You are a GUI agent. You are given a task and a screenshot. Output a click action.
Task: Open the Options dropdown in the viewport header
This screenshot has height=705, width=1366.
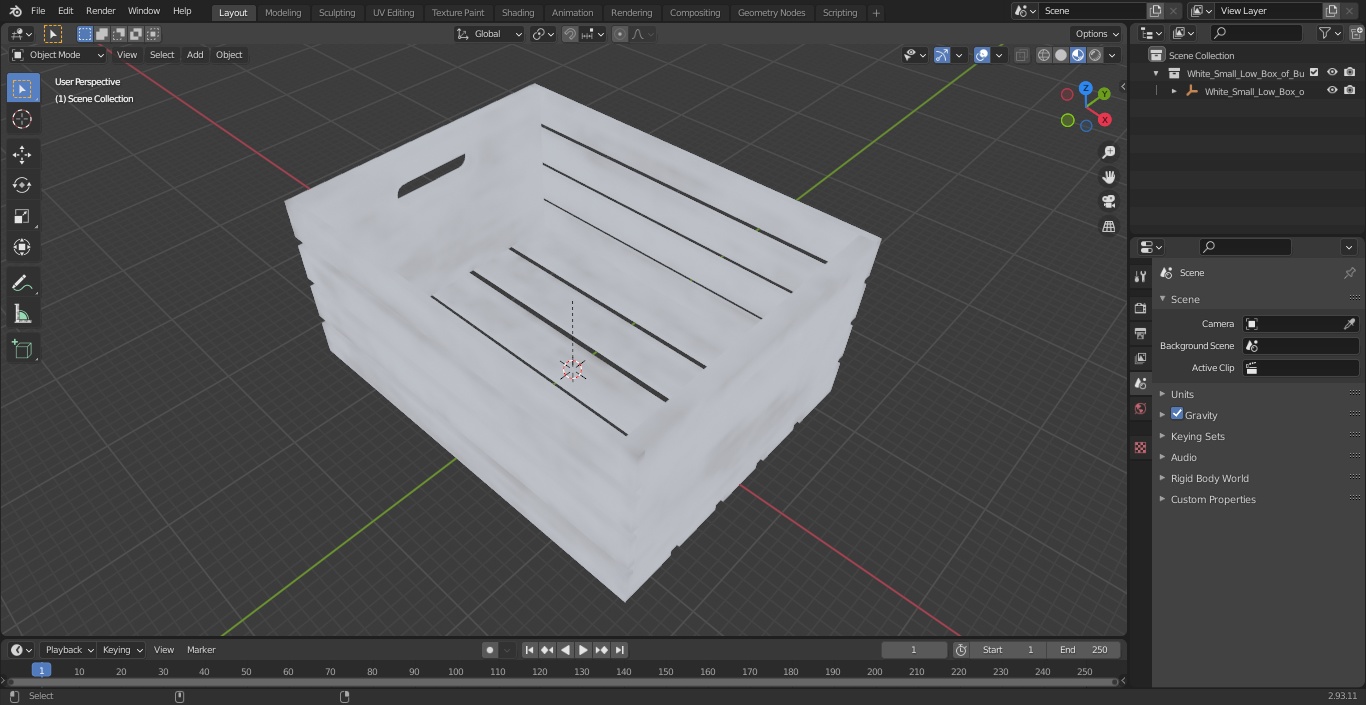pyautogui.click(x=1097, y=34)
